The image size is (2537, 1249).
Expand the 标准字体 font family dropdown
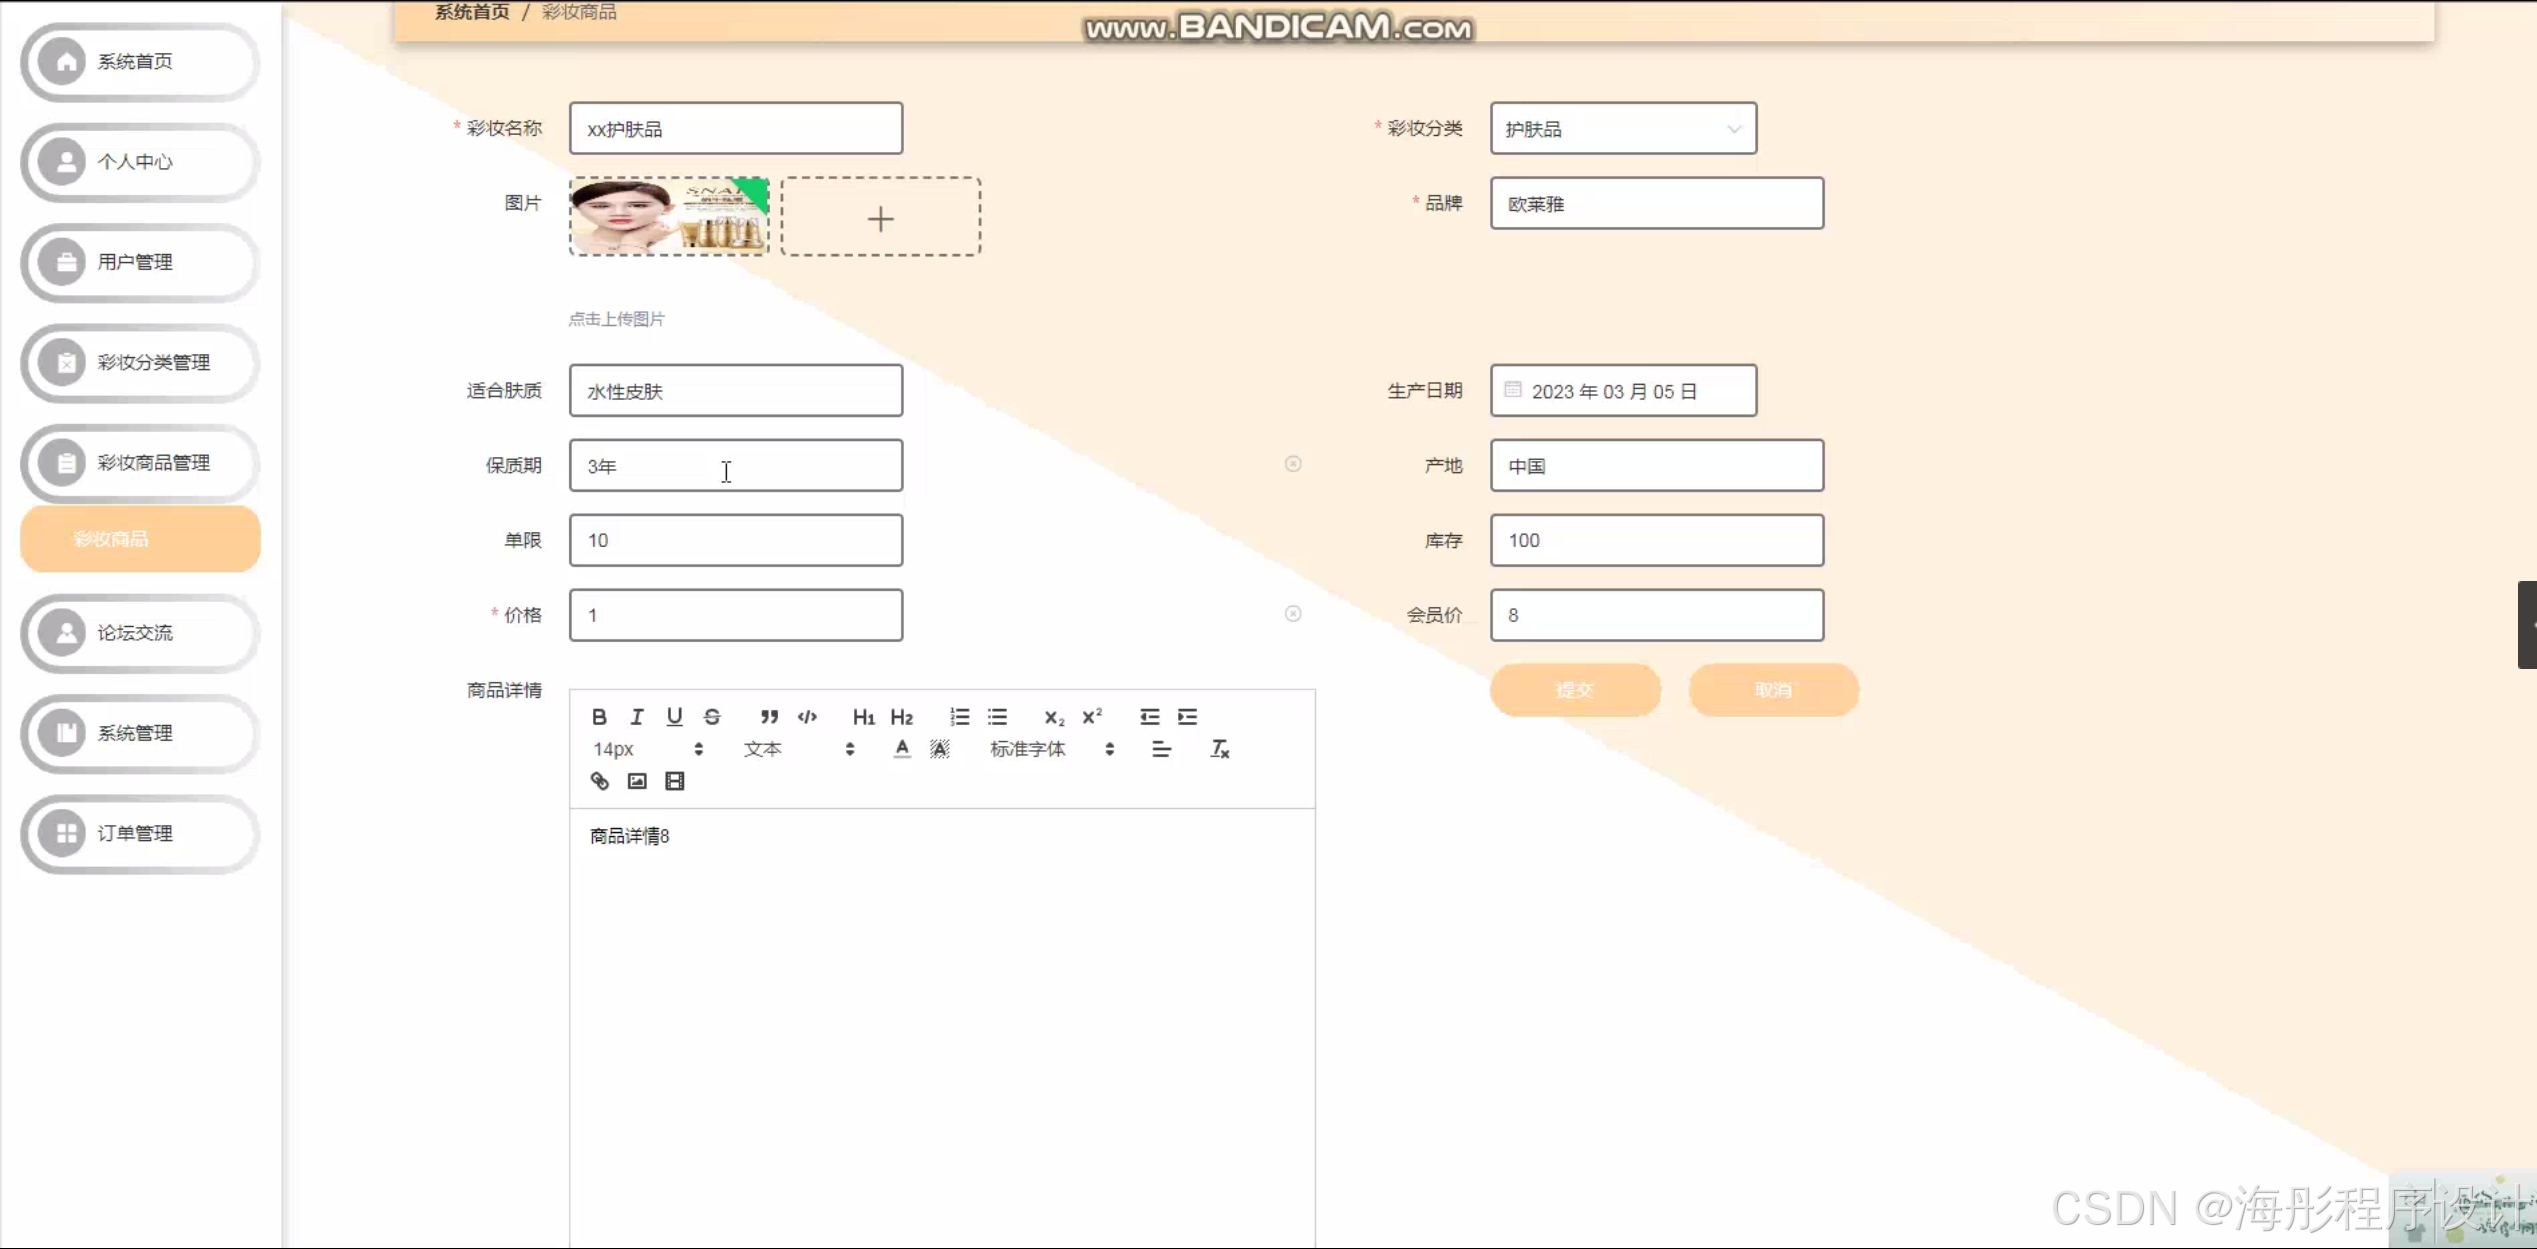(x=1051, y=749)
